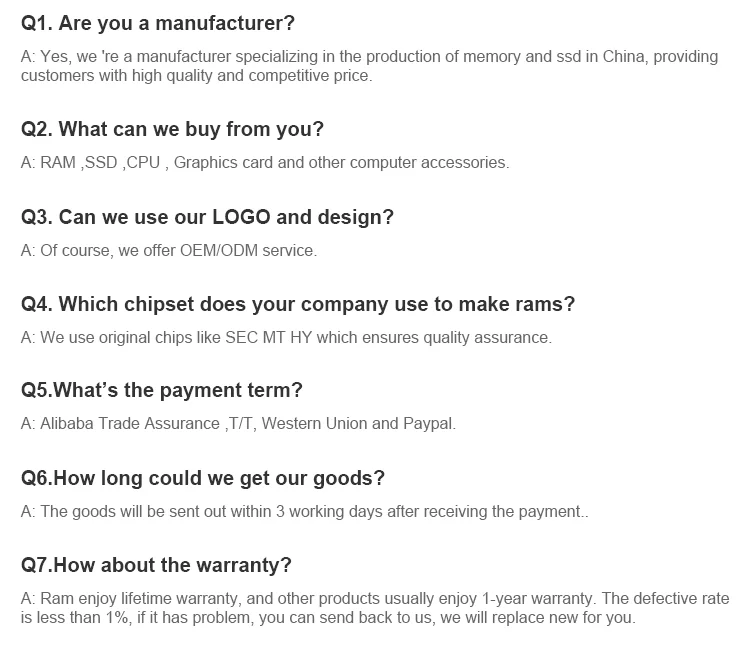750x664 pixels.
Task: Click the word 'LOGO' in the Q3 heading
Action: coord(239,217)
